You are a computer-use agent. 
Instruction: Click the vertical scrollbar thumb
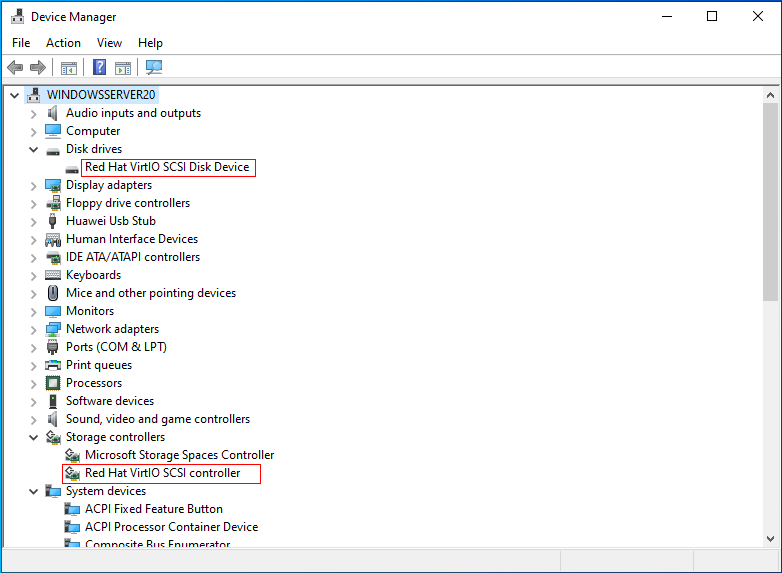click(771, 202)
